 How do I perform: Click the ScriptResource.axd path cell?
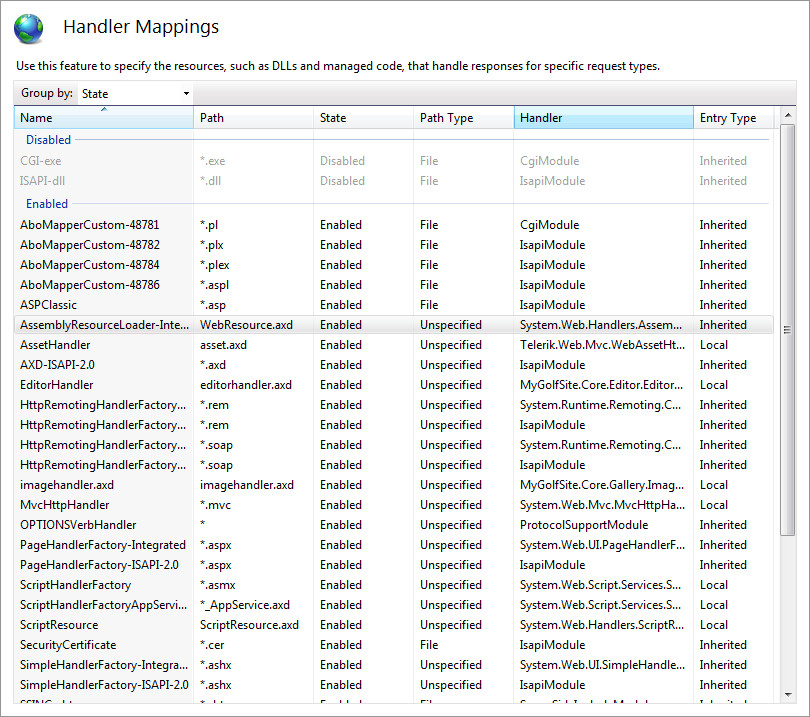click(250, 625)
